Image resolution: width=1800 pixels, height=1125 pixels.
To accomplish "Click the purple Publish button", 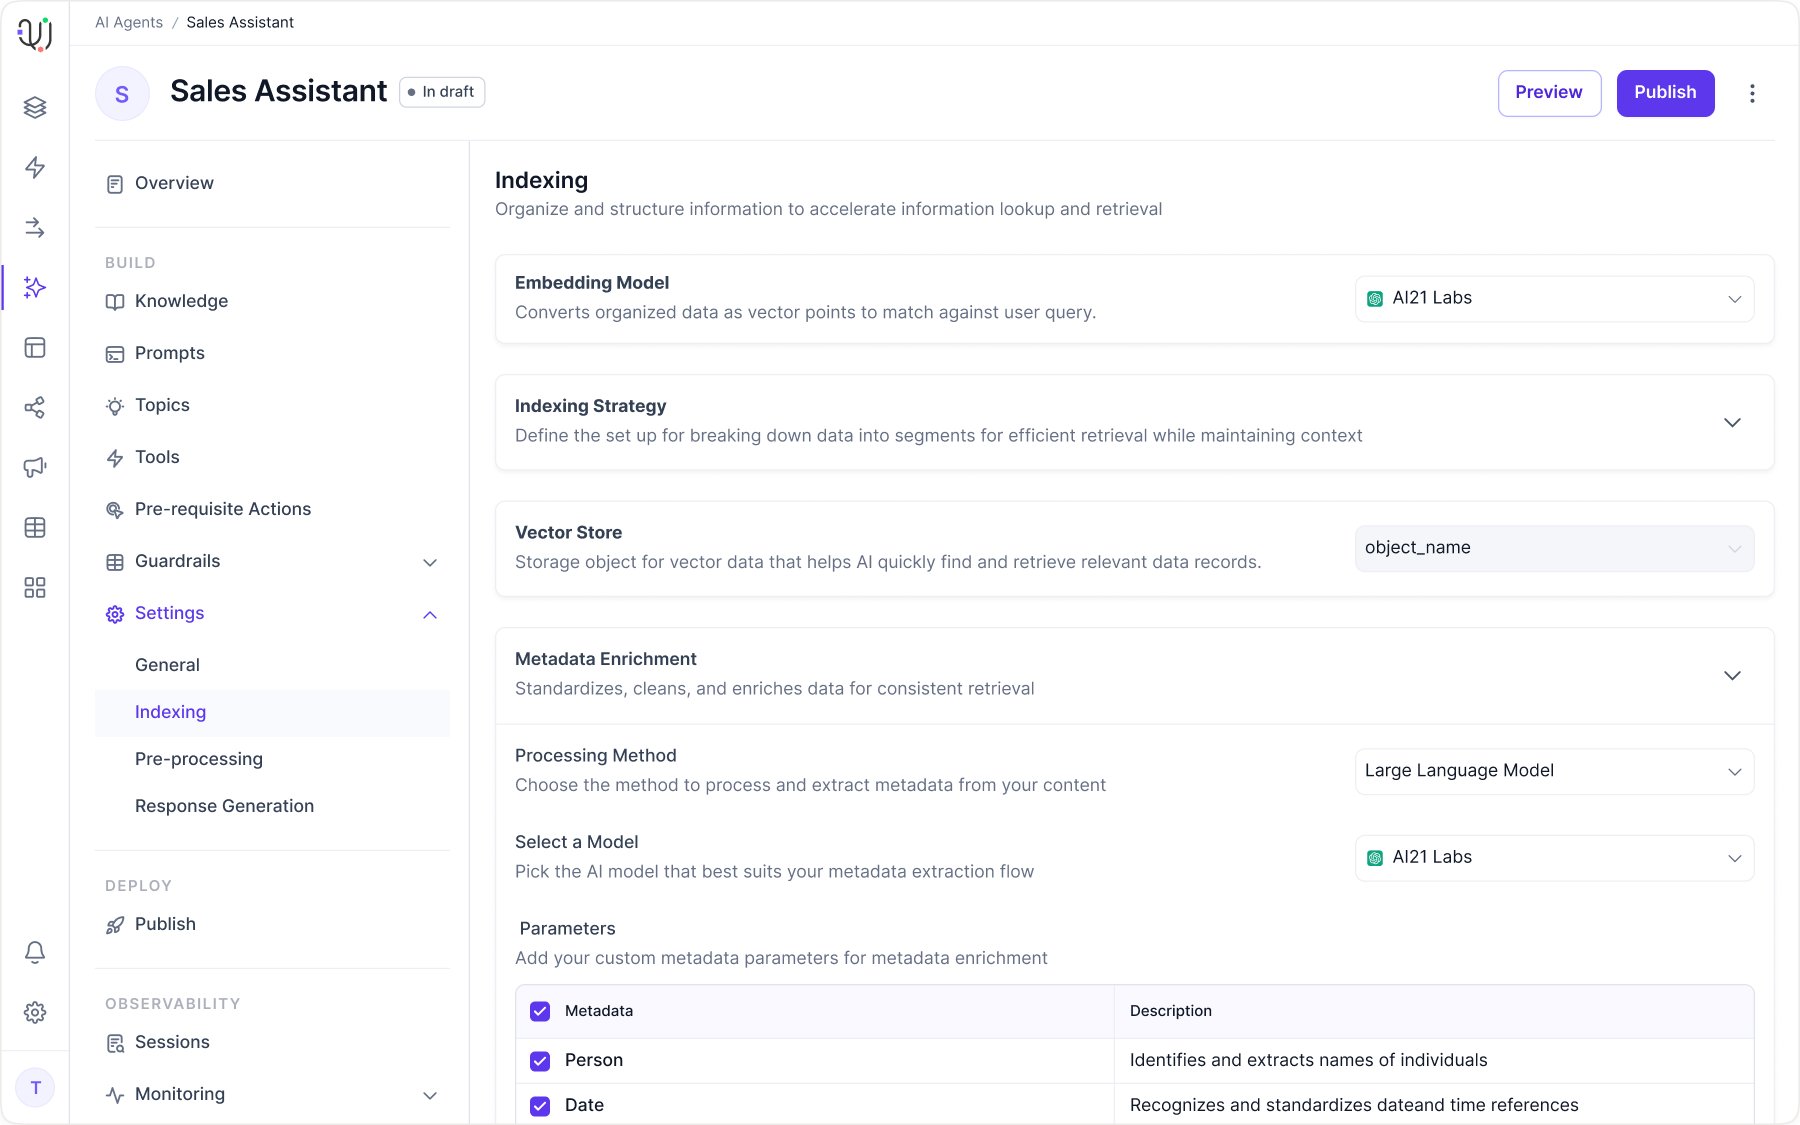I will click(x=1665, y=93).
